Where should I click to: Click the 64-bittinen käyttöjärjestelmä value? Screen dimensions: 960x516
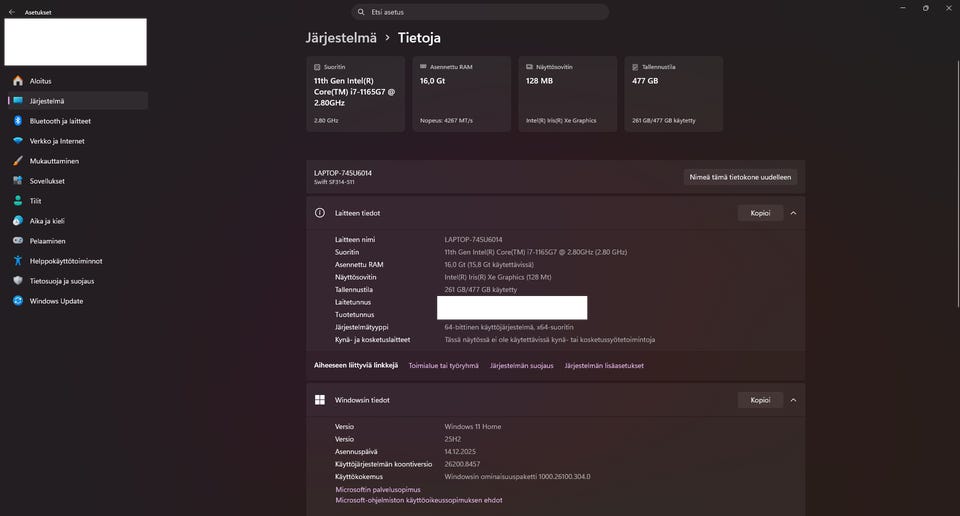click(x=509, y=327)
